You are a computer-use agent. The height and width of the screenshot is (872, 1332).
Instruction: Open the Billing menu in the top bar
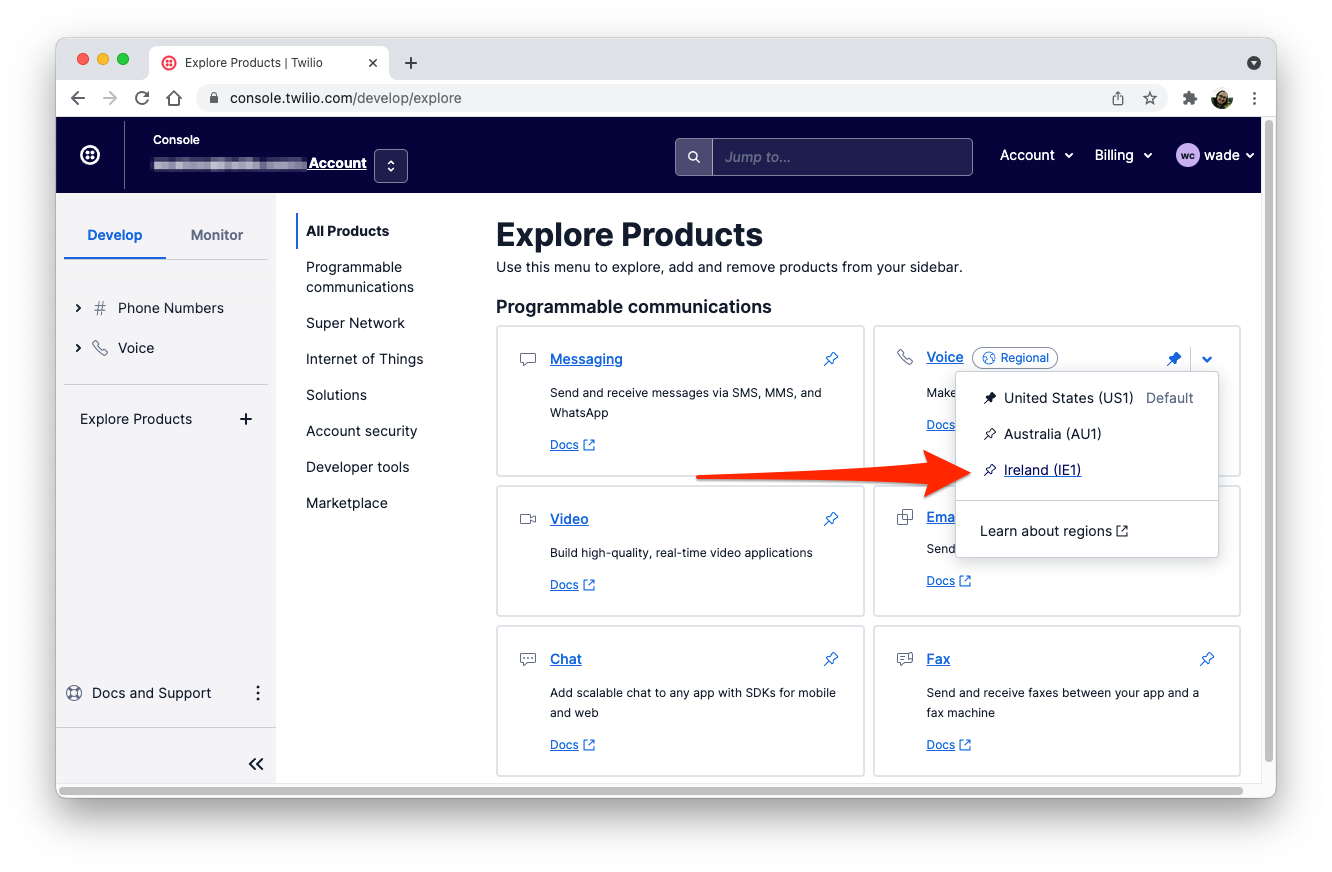click(x=1122, y=155)
